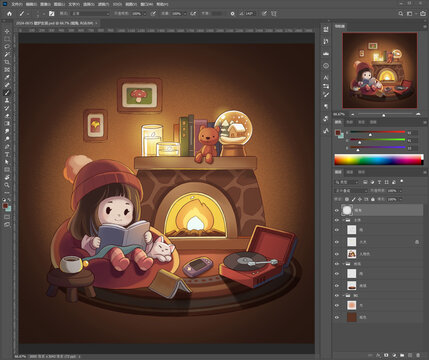Select the Move tool in the toolbox
The height and width of the screenshot is (360, 429).
[7, 31]
